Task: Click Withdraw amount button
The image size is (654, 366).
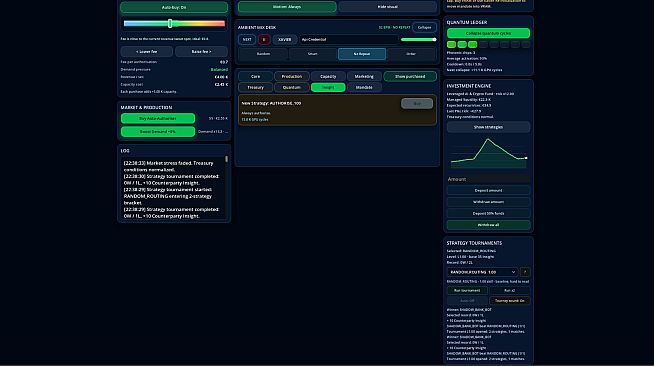Action: click(488, 202)
